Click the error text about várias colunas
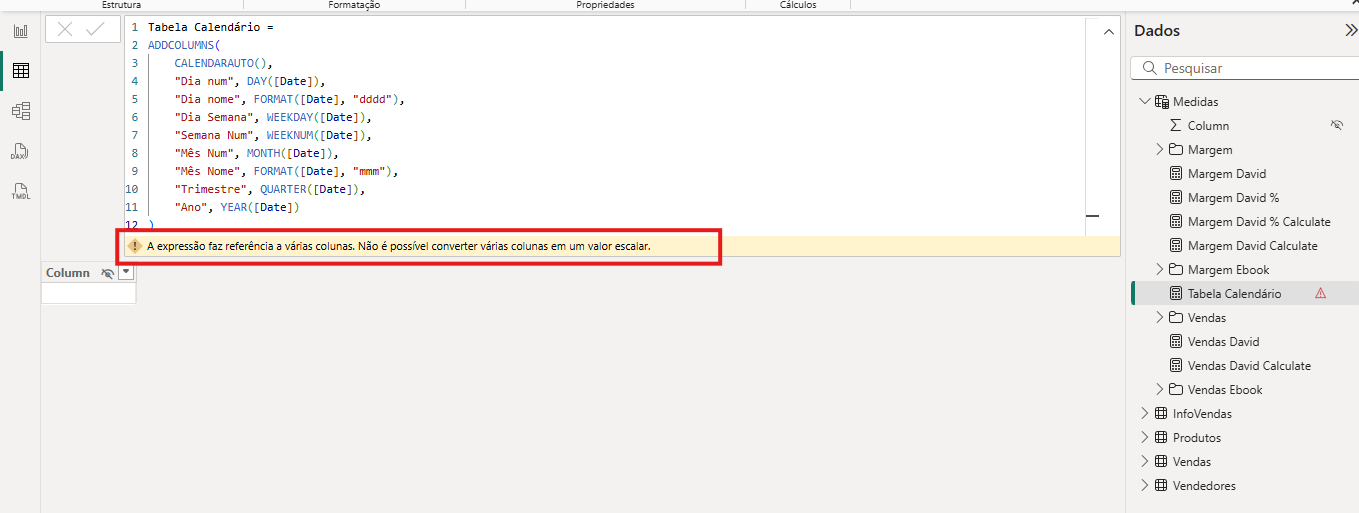1359x513 pixels. [x=399, y=245]
